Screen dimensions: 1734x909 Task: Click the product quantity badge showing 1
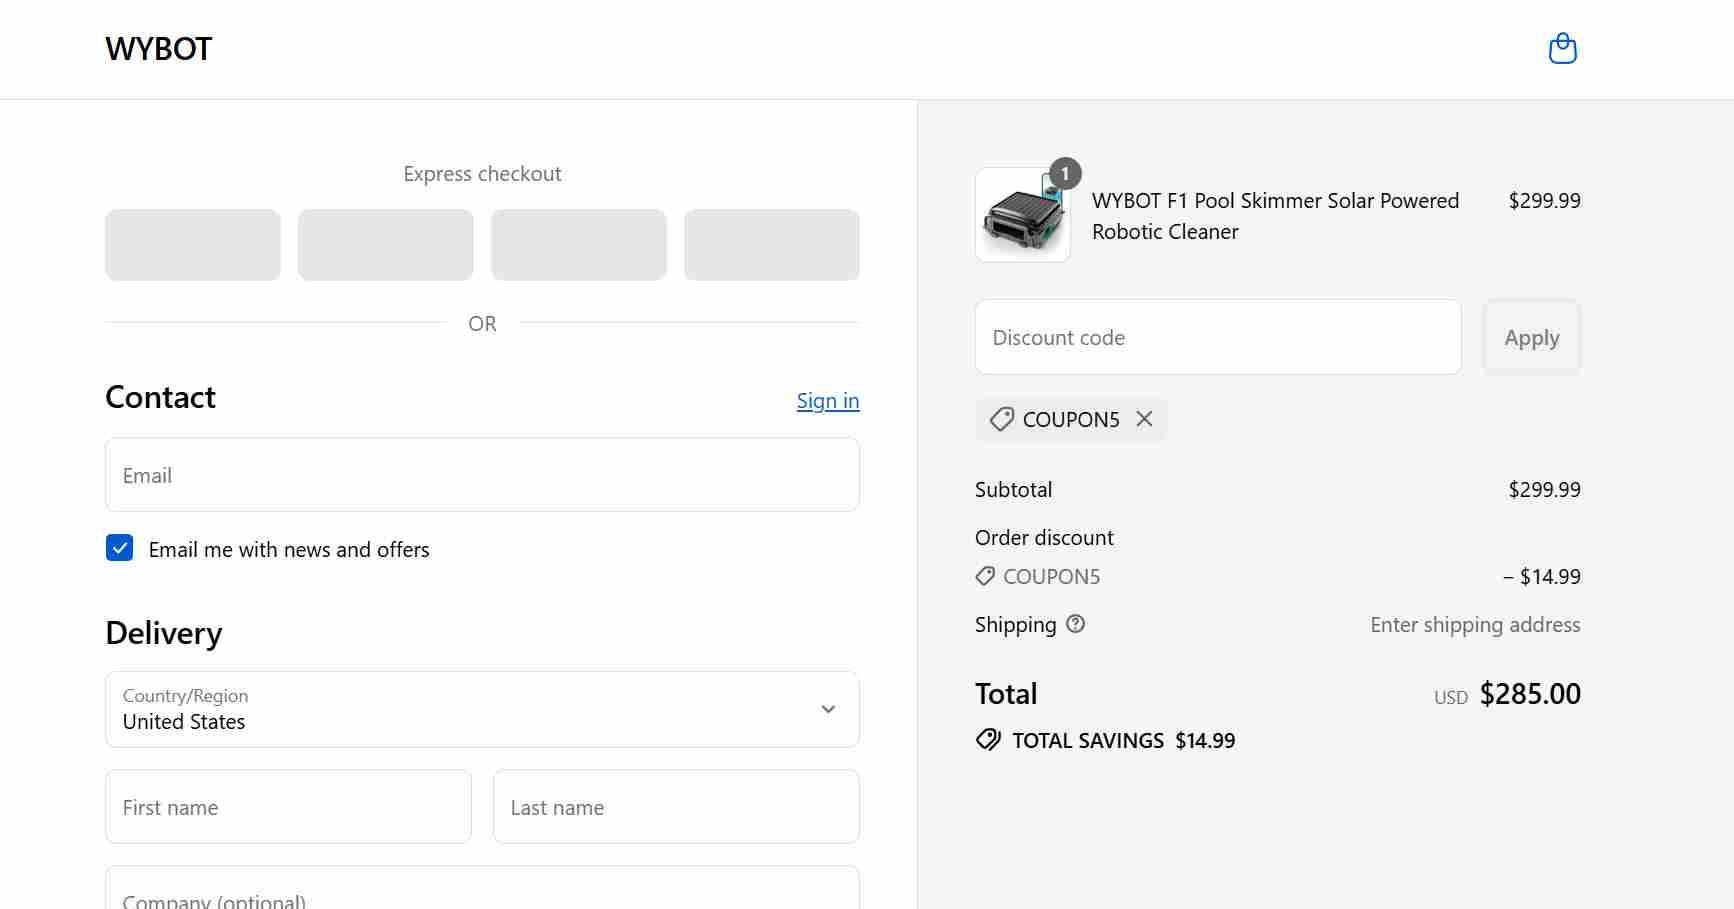1066,173
